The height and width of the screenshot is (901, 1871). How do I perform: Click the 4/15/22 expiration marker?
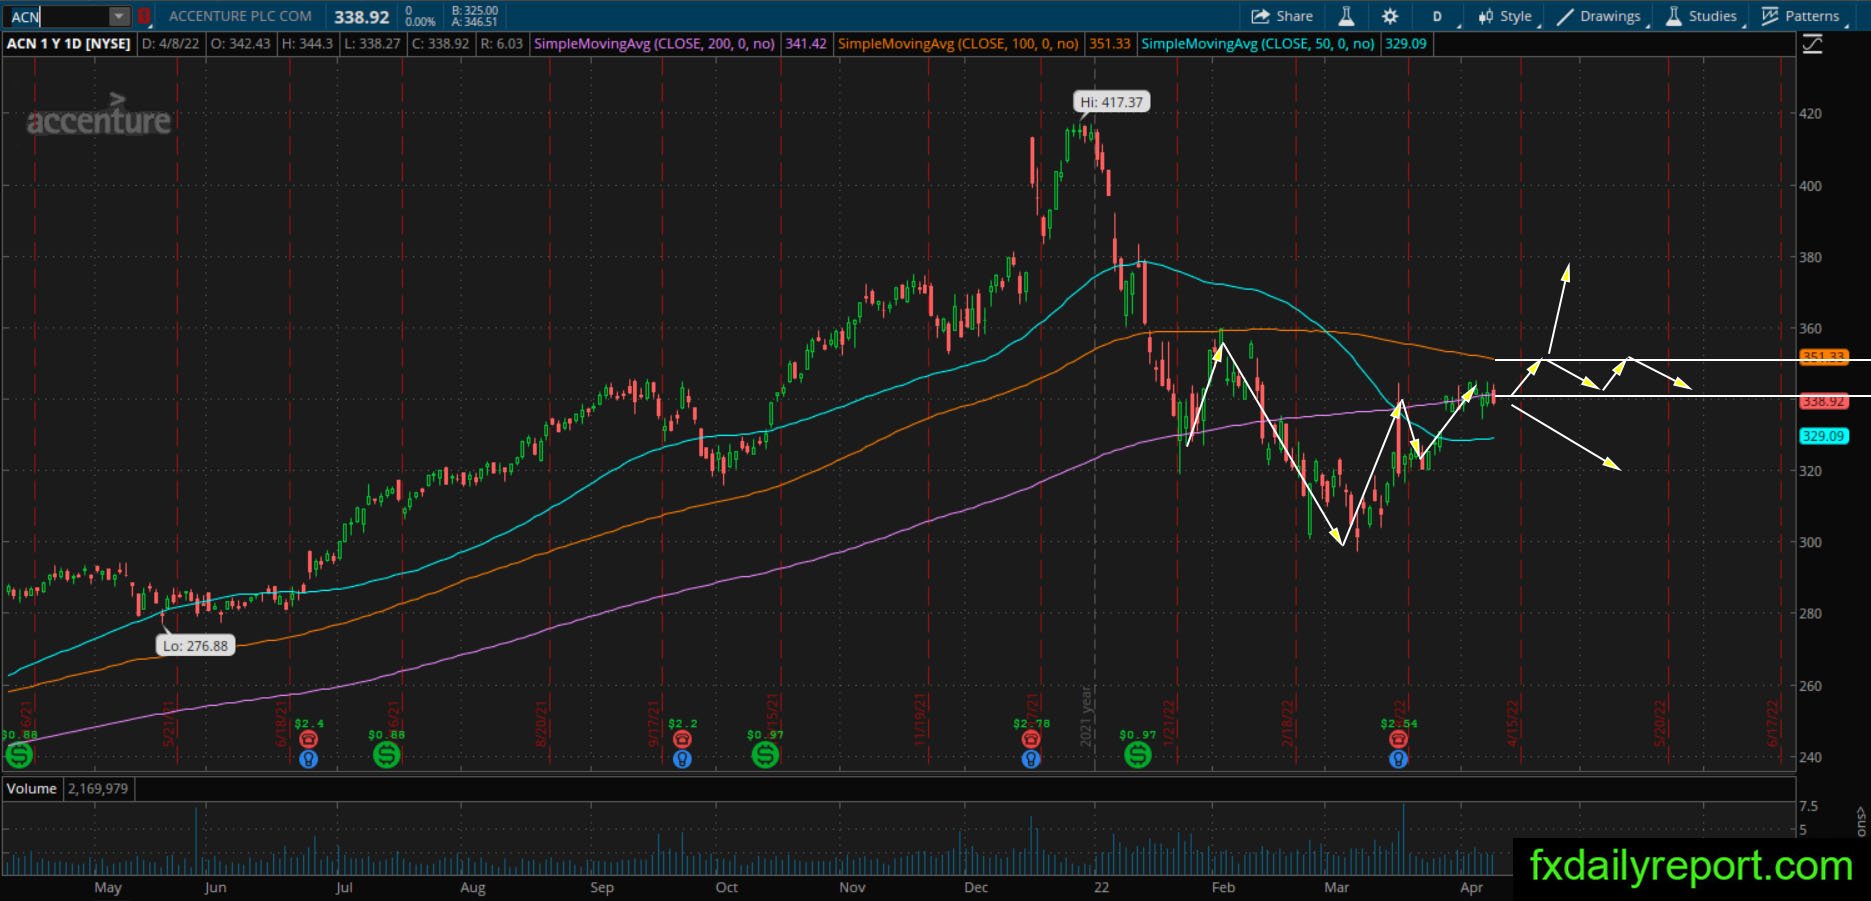(x=1514, y=724)
